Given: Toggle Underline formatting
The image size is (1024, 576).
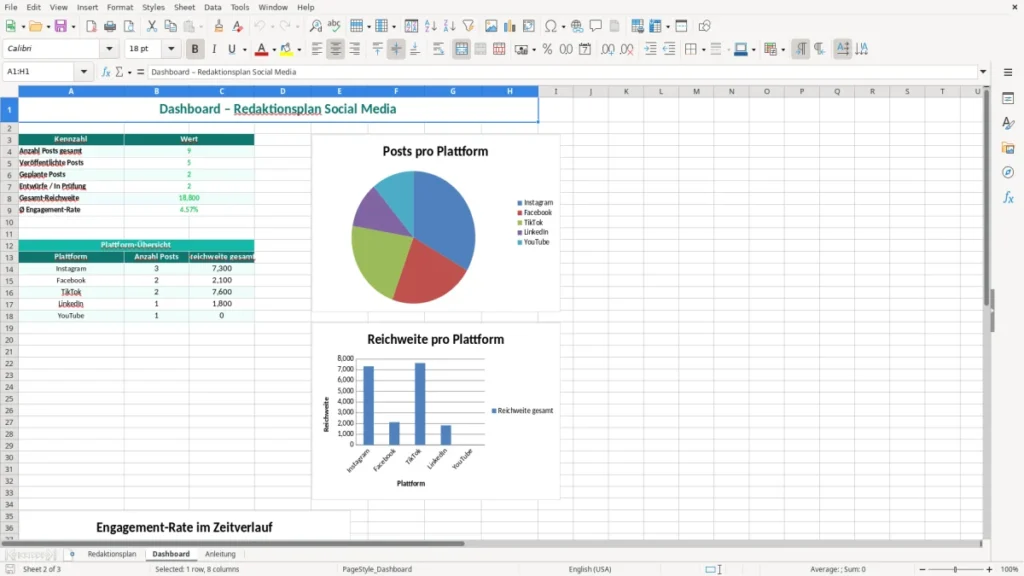Looking at the screenshot, I should (x=231, y=49).
